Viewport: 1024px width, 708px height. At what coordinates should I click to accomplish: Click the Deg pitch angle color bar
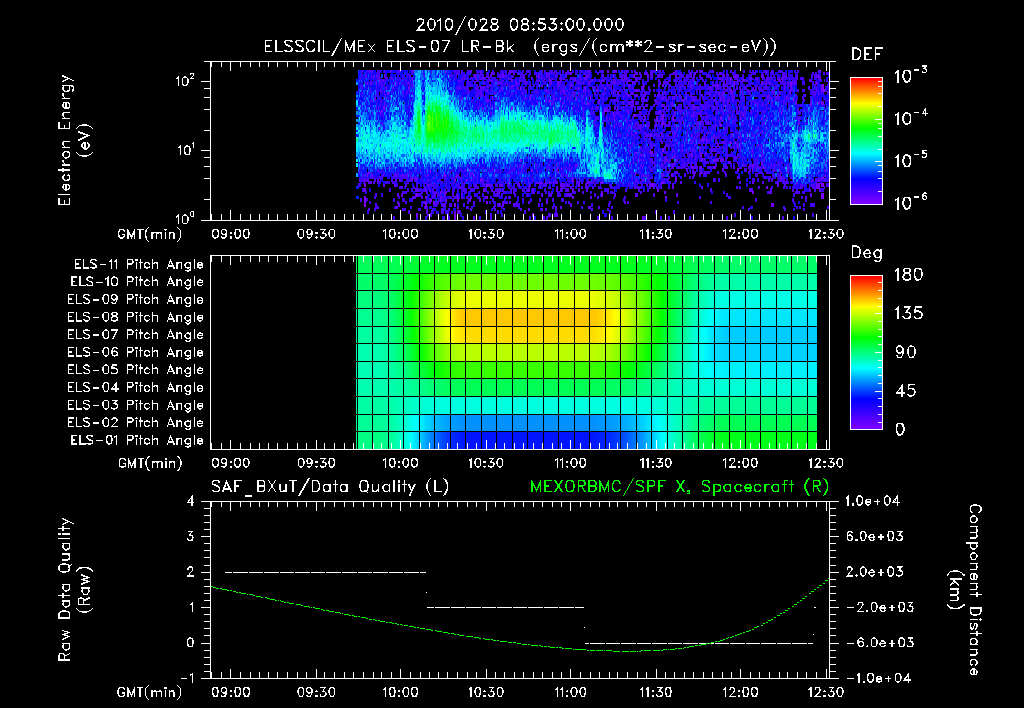[867, 352]
